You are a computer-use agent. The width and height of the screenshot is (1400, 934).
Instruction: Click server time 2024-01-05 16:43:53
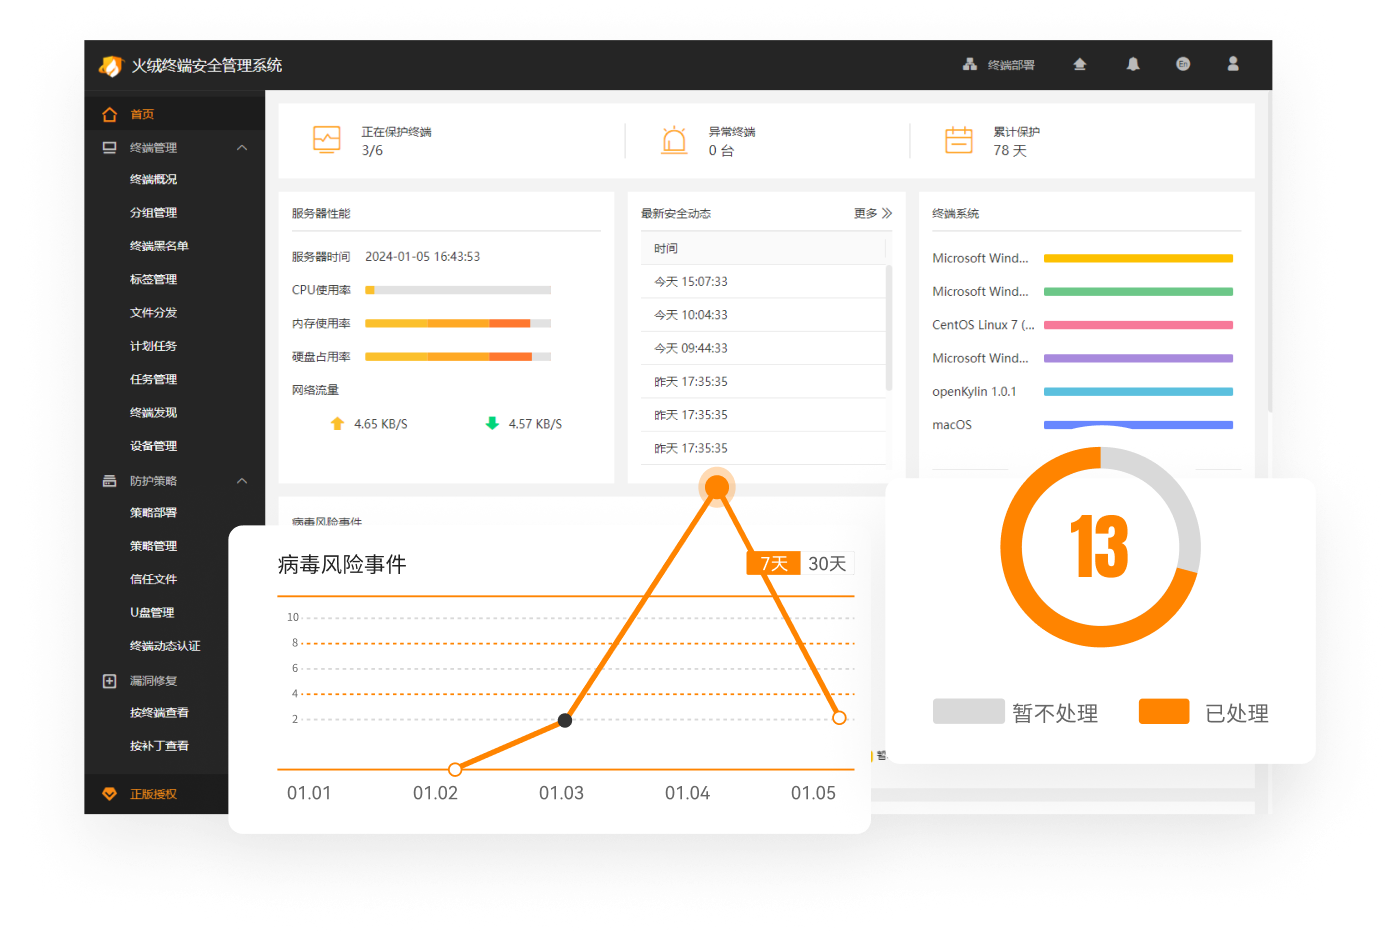[422, 257]
